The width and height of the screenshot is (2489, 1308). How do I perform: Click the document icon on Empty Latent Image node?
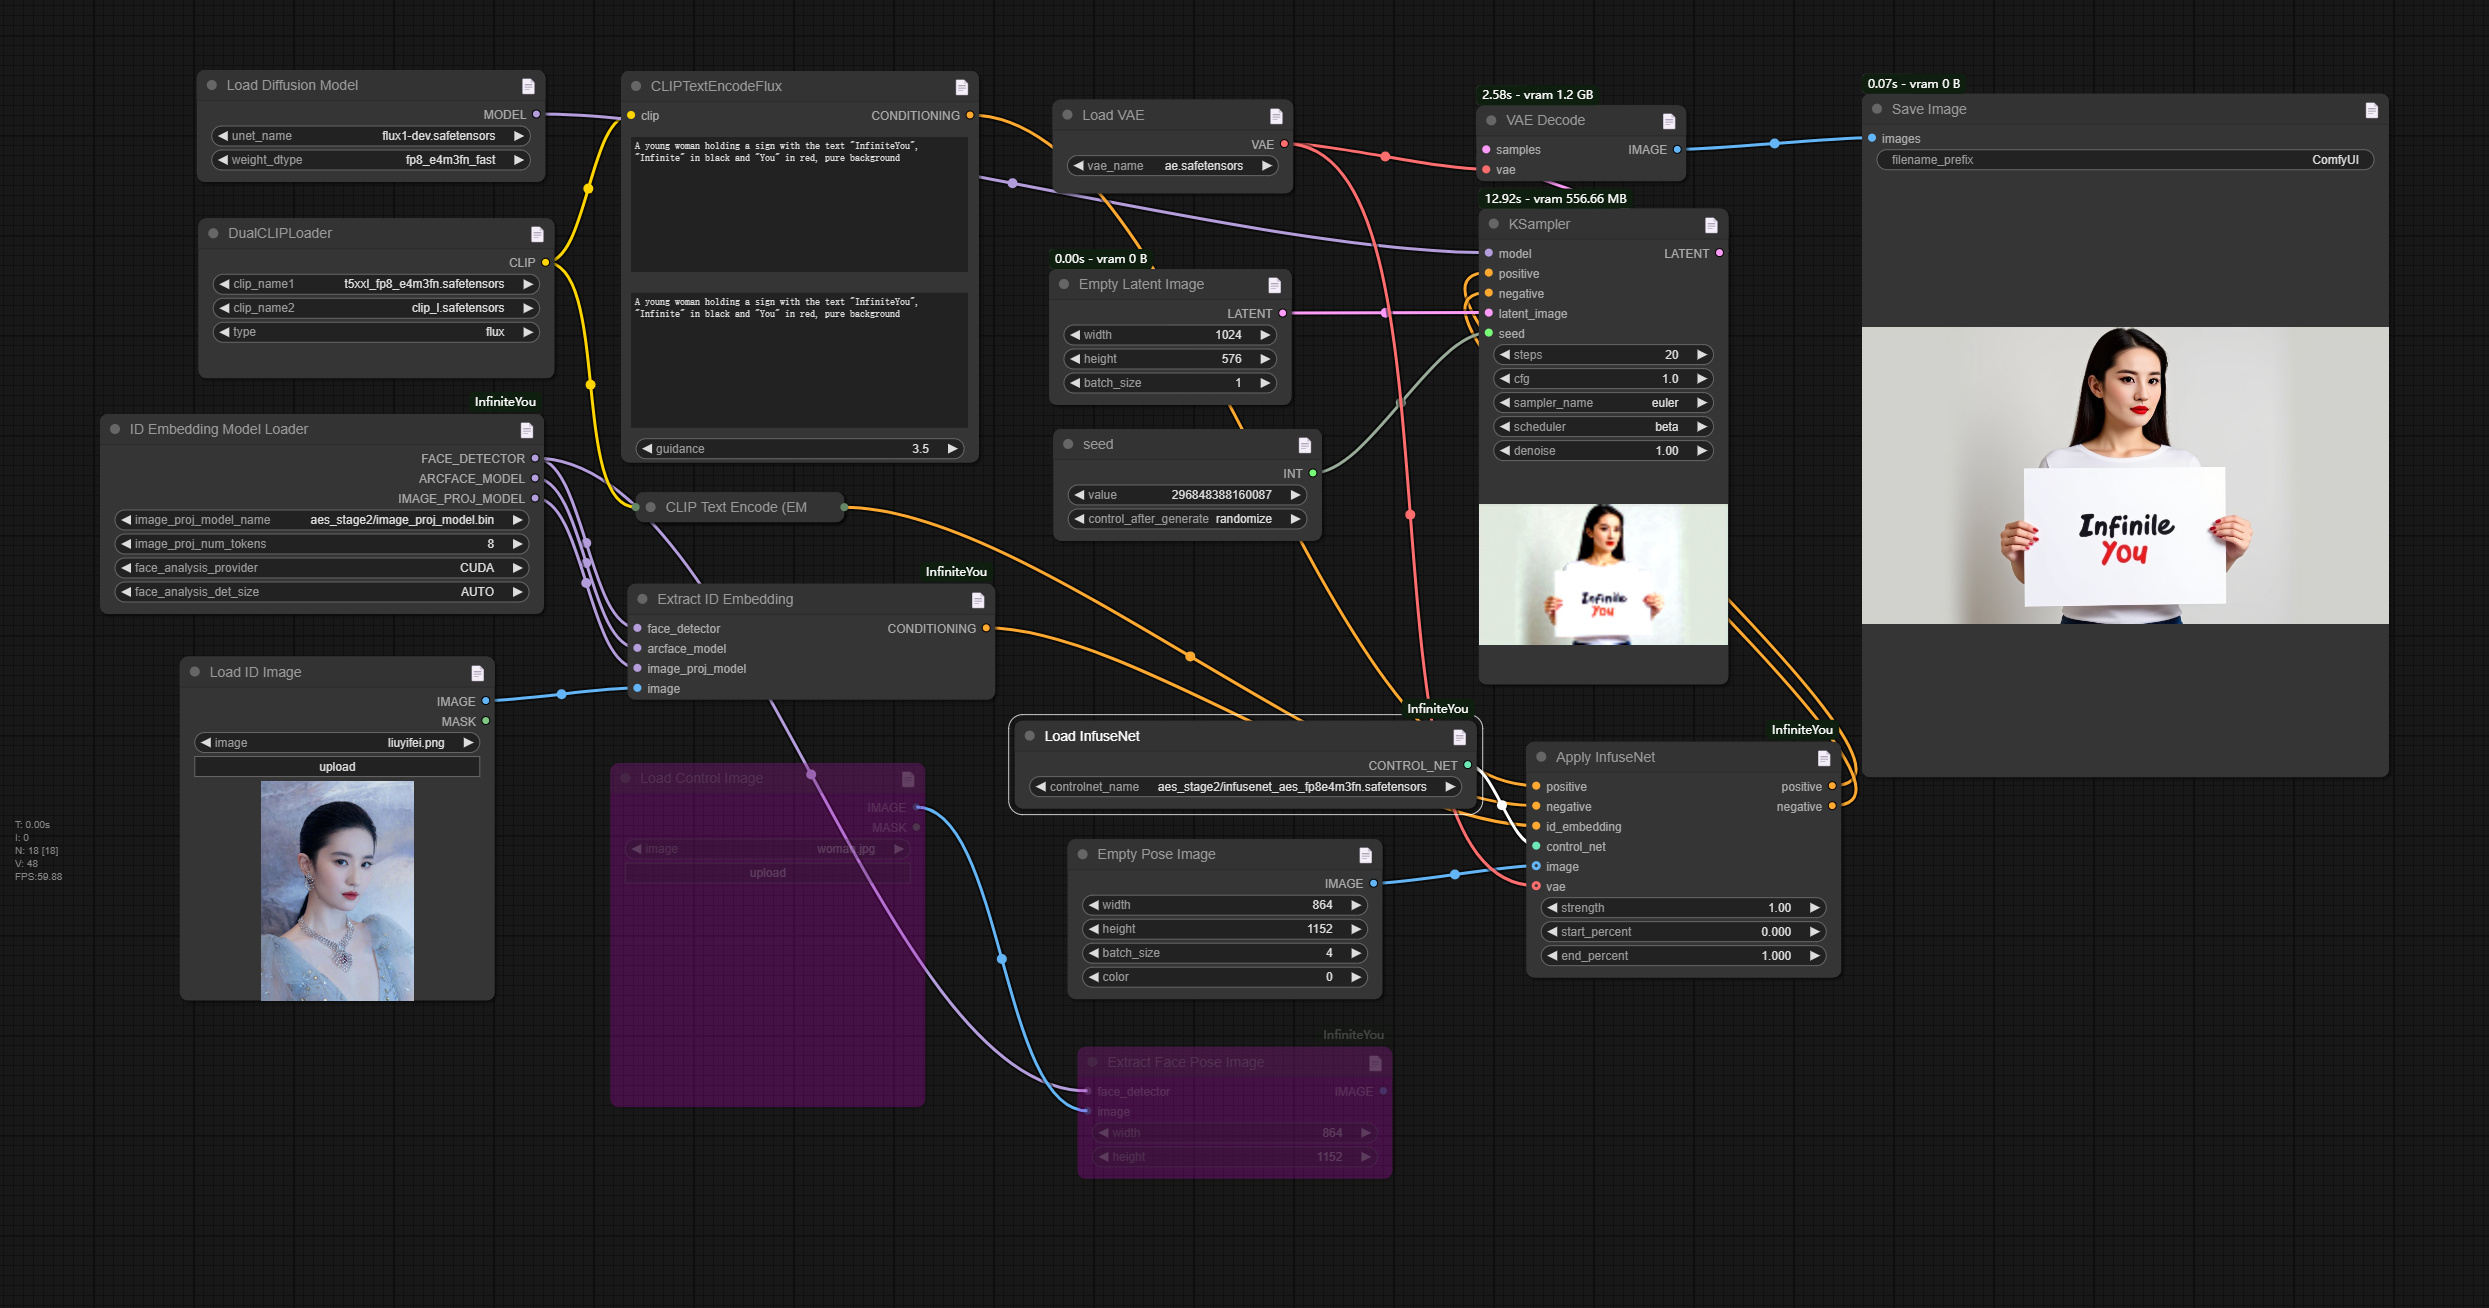[1274, 285]
